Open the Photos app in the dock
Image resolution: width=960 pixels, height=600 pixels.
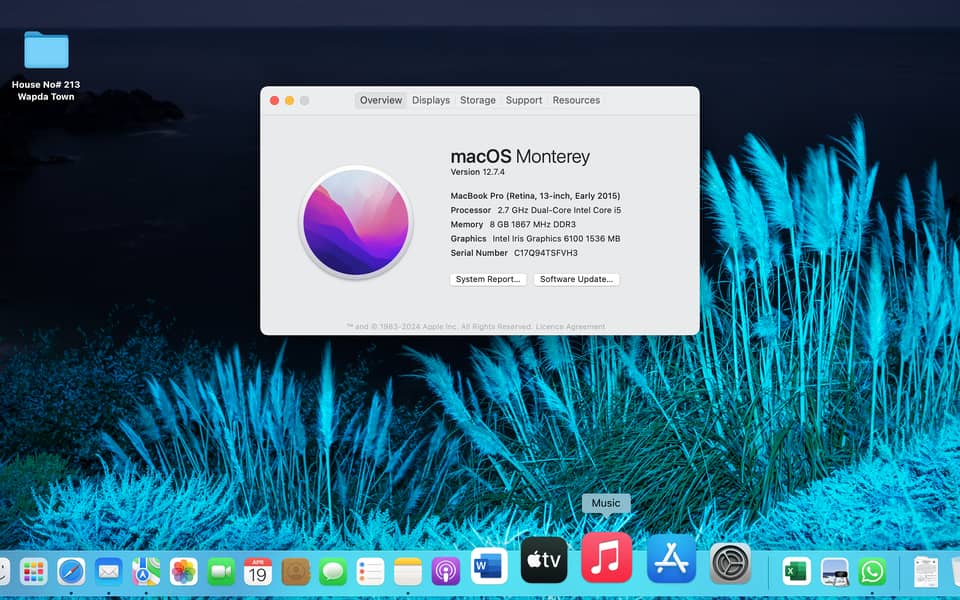point(183,572)
